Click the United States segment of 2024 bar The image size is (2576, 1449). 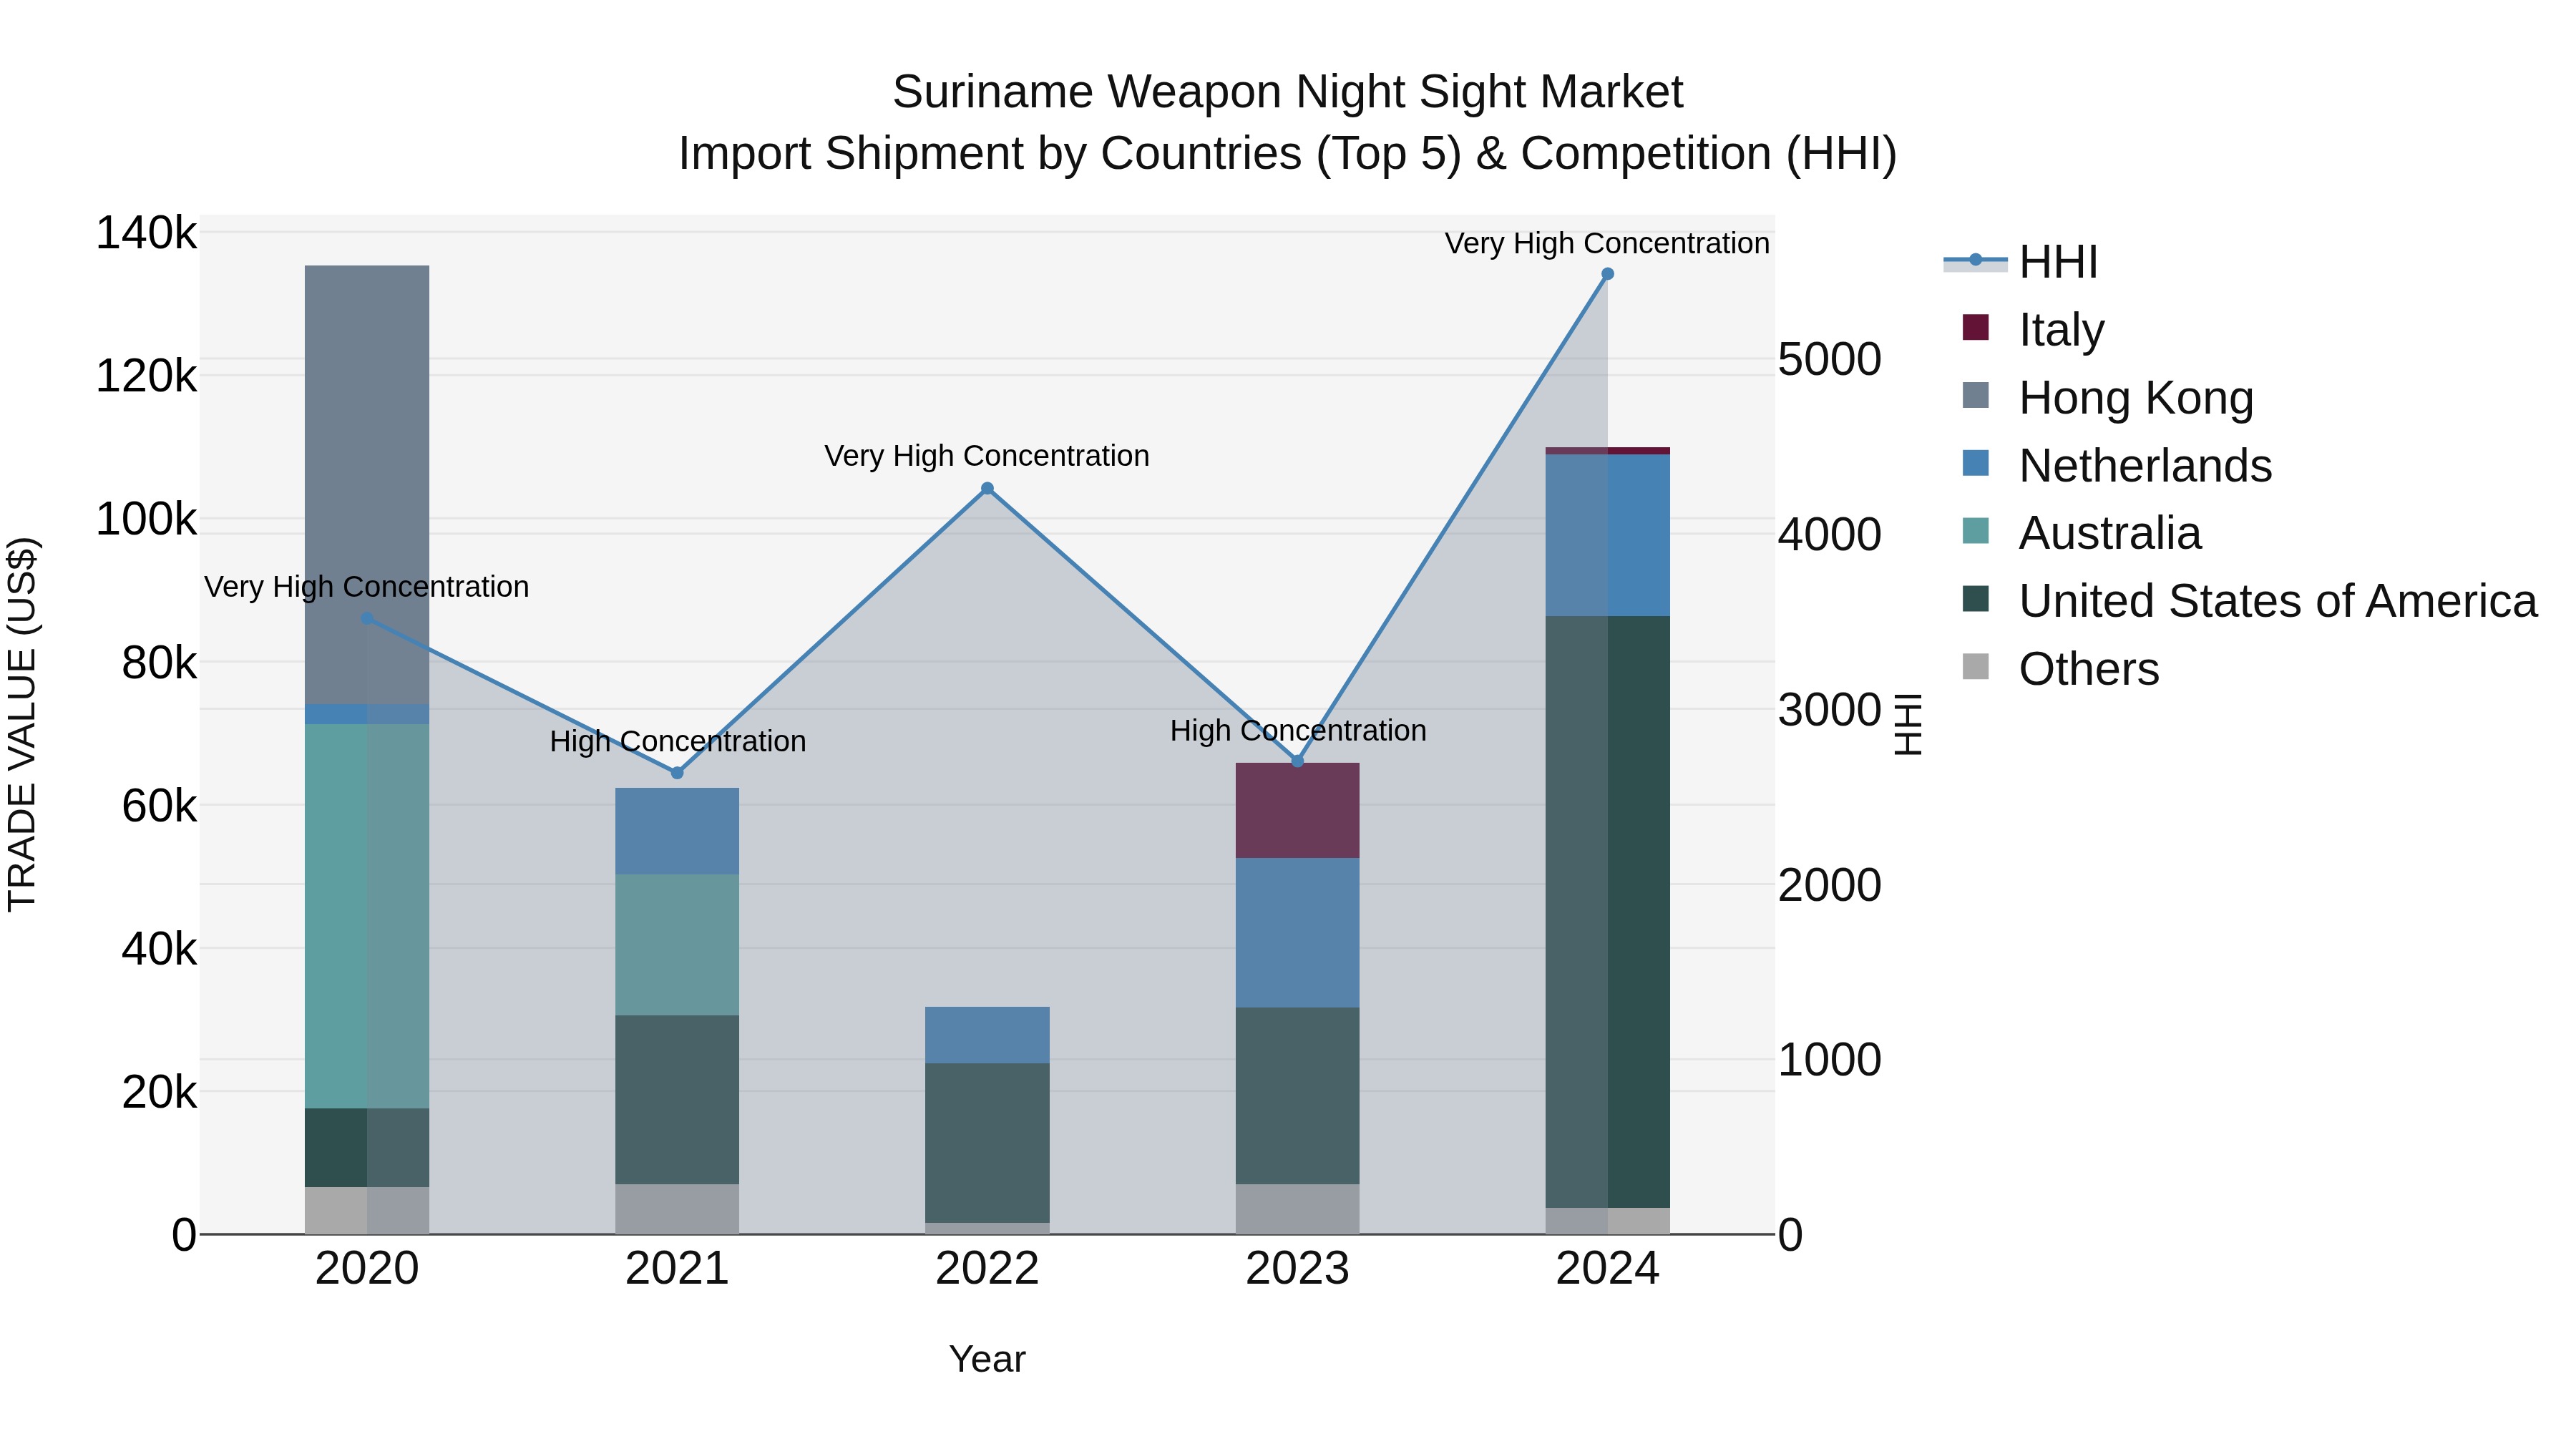pyautogui.click(x=1608, y=912)
